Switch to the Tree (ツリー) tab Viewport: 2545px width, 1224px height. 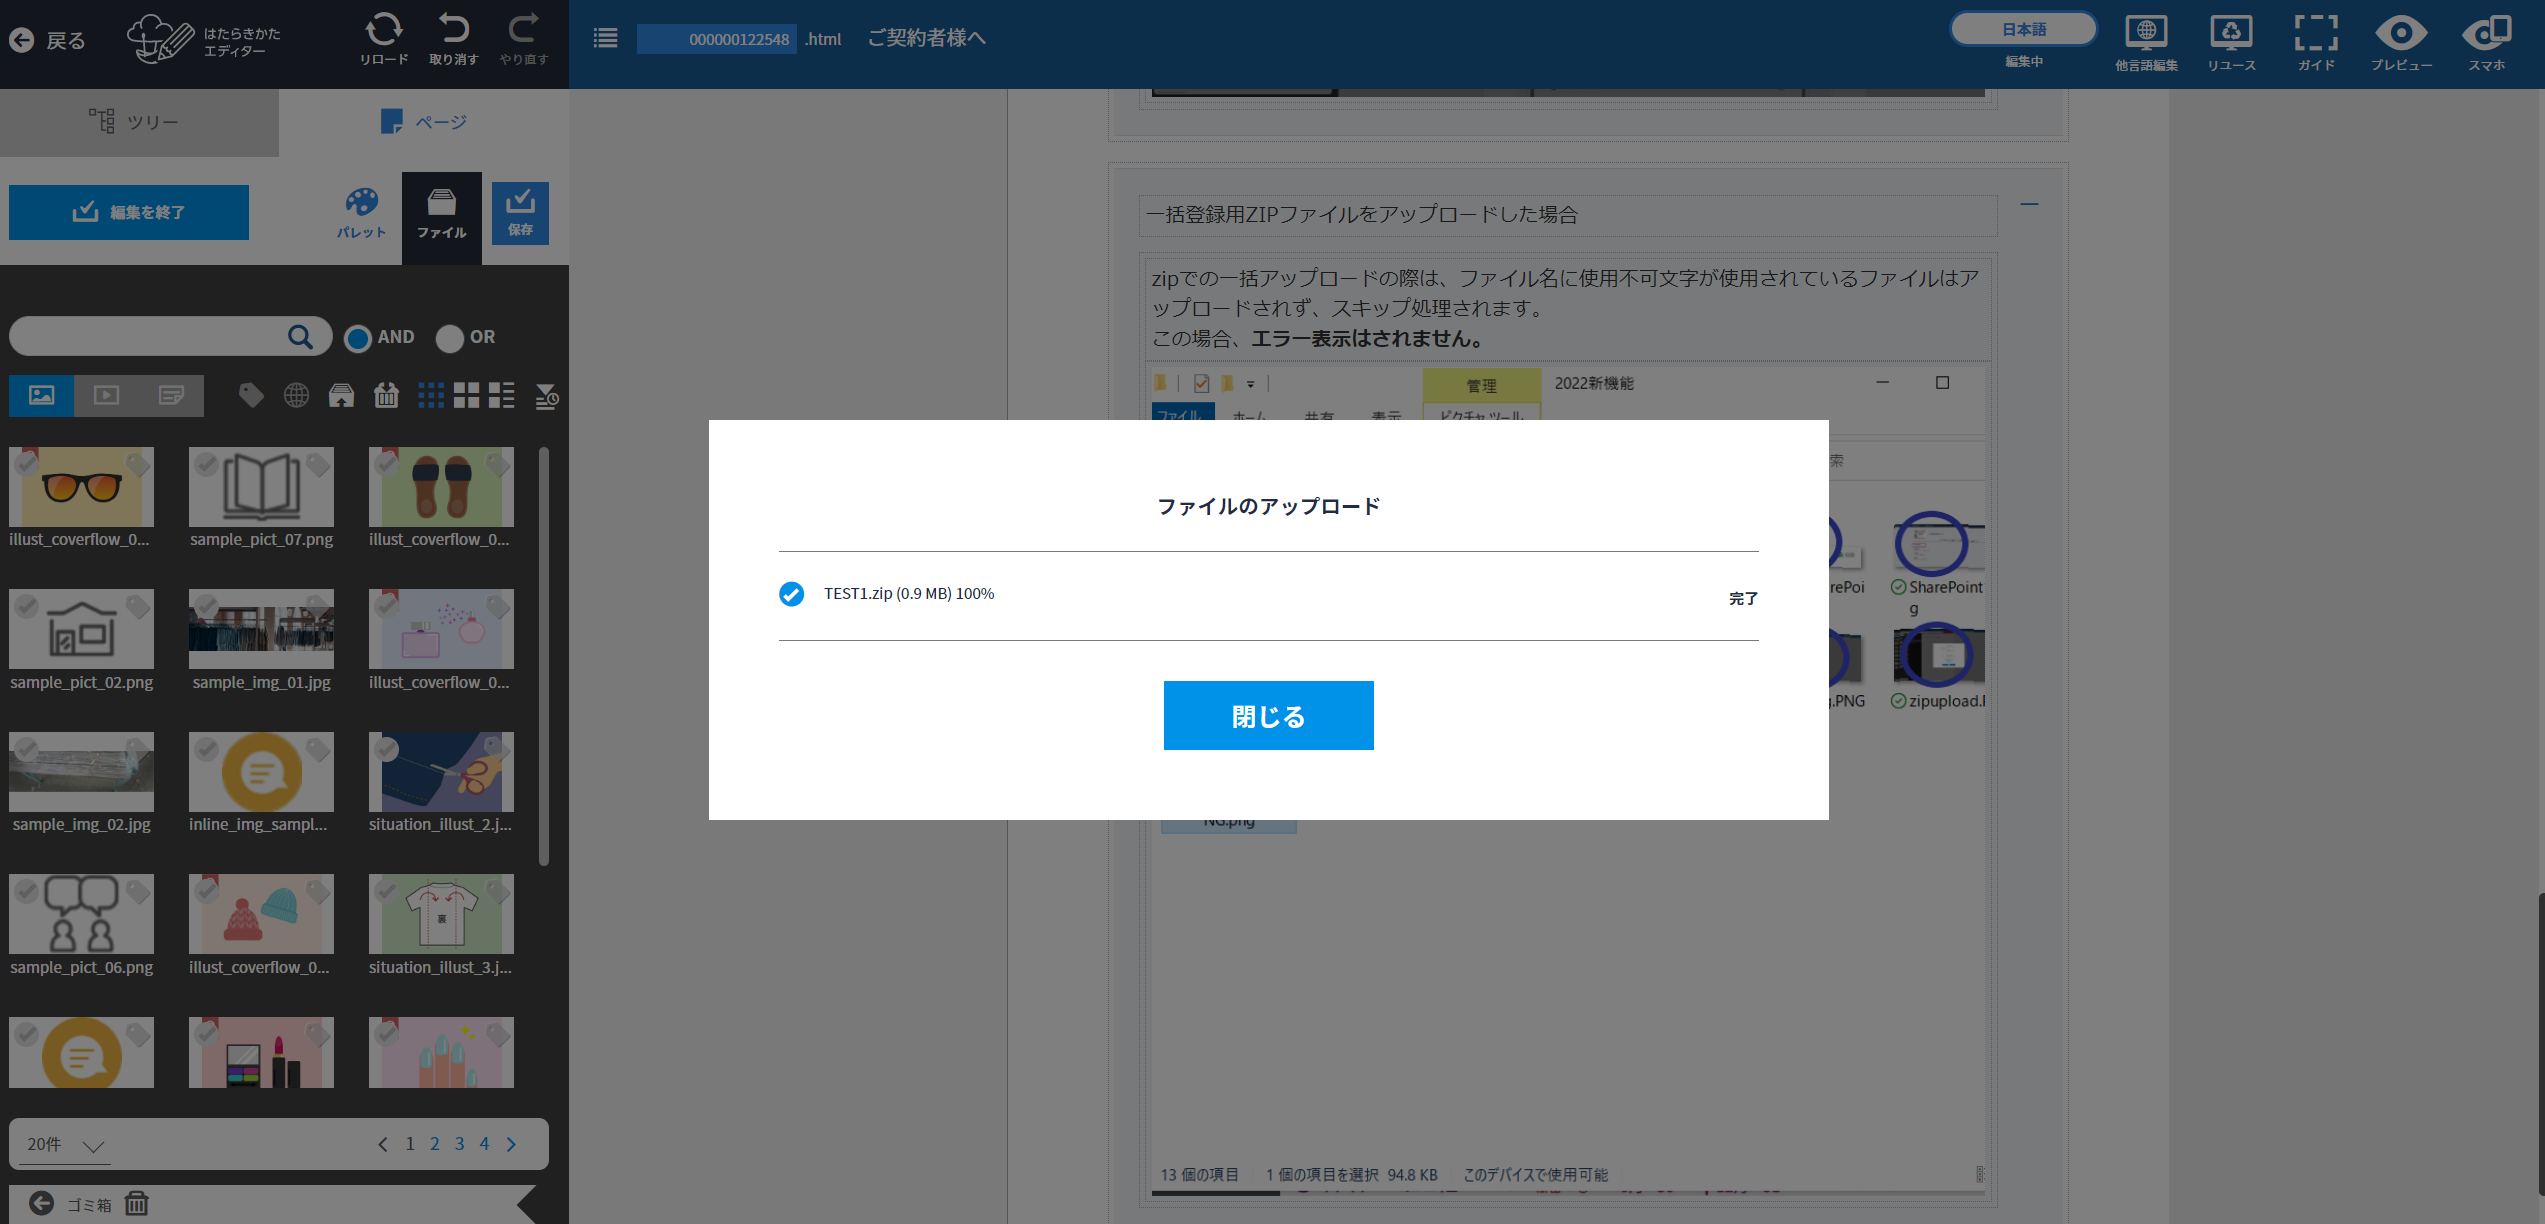pyautogui.click(x=139, y=122)
